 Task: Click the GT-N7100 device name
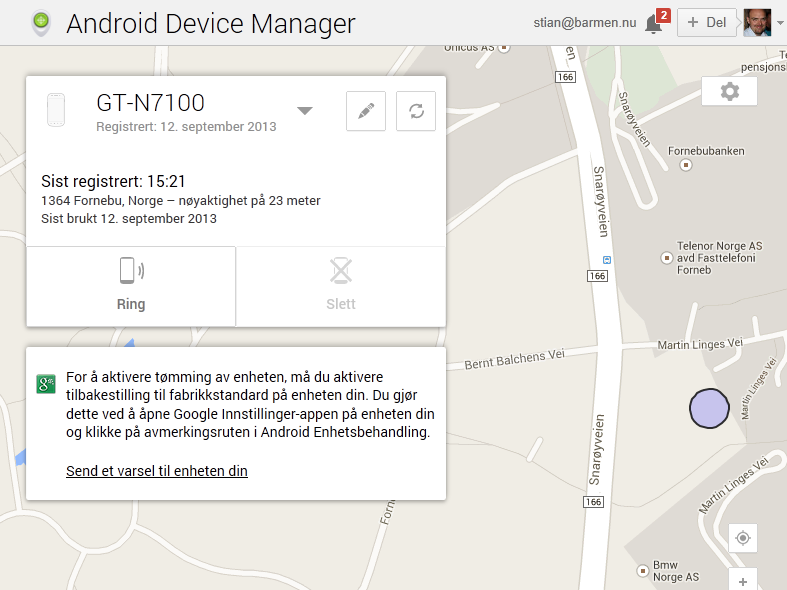[x=151, y=103]
